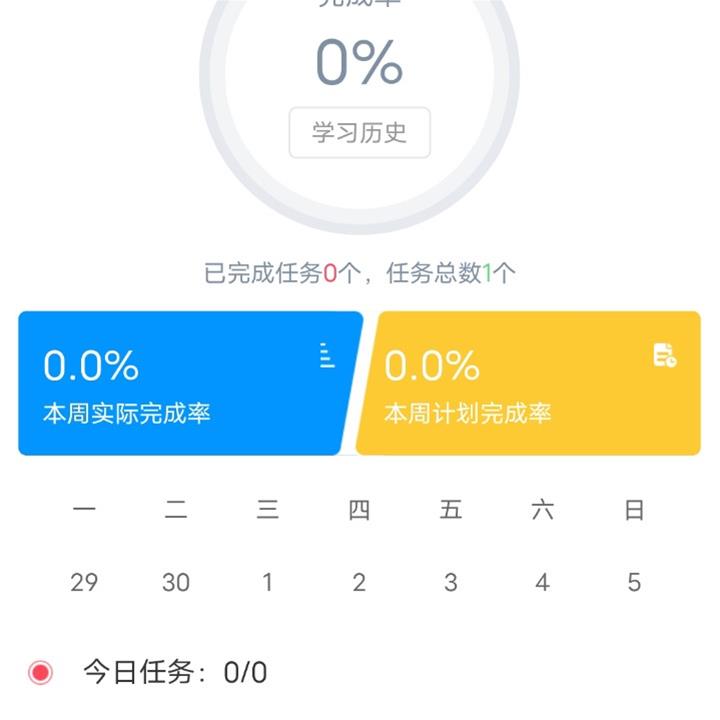Select date 3 in the week calendar
Image resolution: width=720 pixels, height=720 pixels.
[x=451, y=582]
